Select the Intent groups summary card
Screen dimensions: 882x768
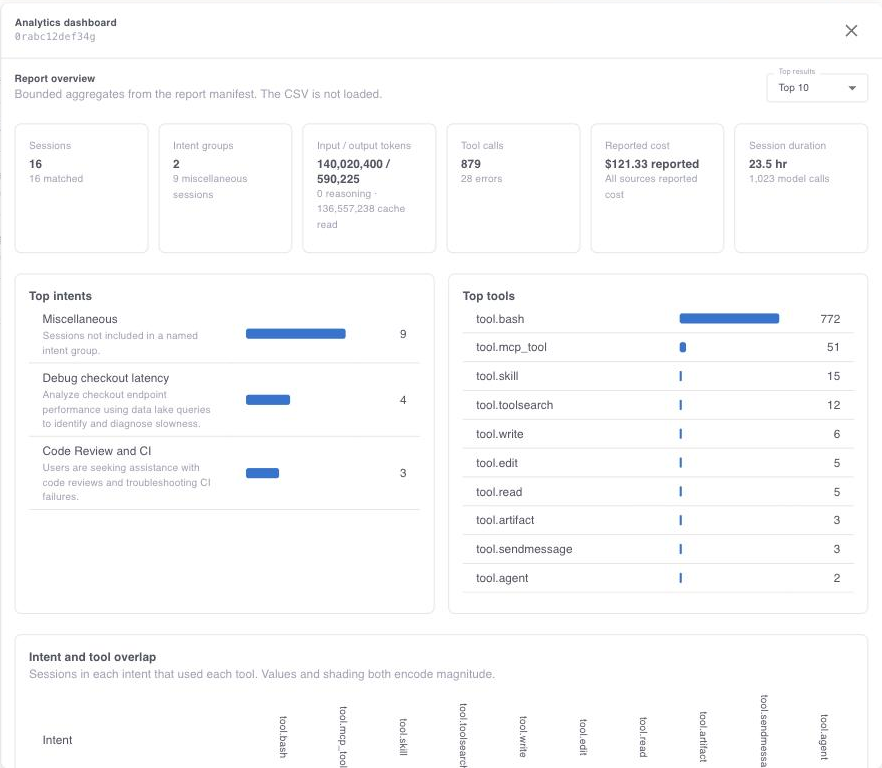pyautogui.click(x=225, y=188)
